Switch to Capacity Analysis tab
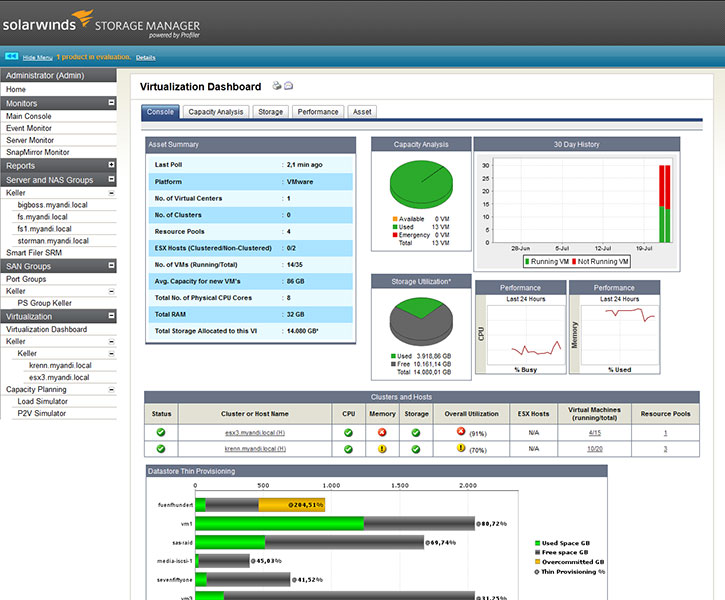This screenshot has width=725, height=600. pyautogui.click(x=215, y=112)
